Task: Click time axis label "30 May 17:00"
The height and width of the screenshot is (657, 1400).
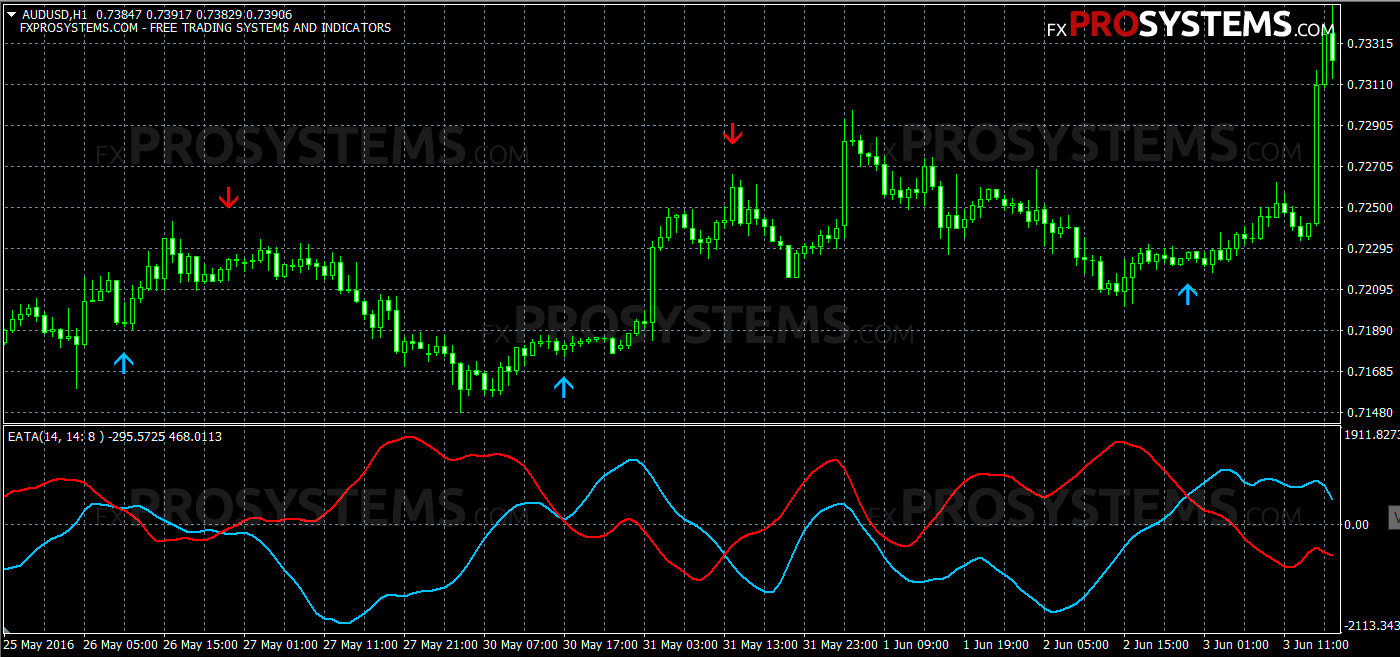Action: coord(600,644)
